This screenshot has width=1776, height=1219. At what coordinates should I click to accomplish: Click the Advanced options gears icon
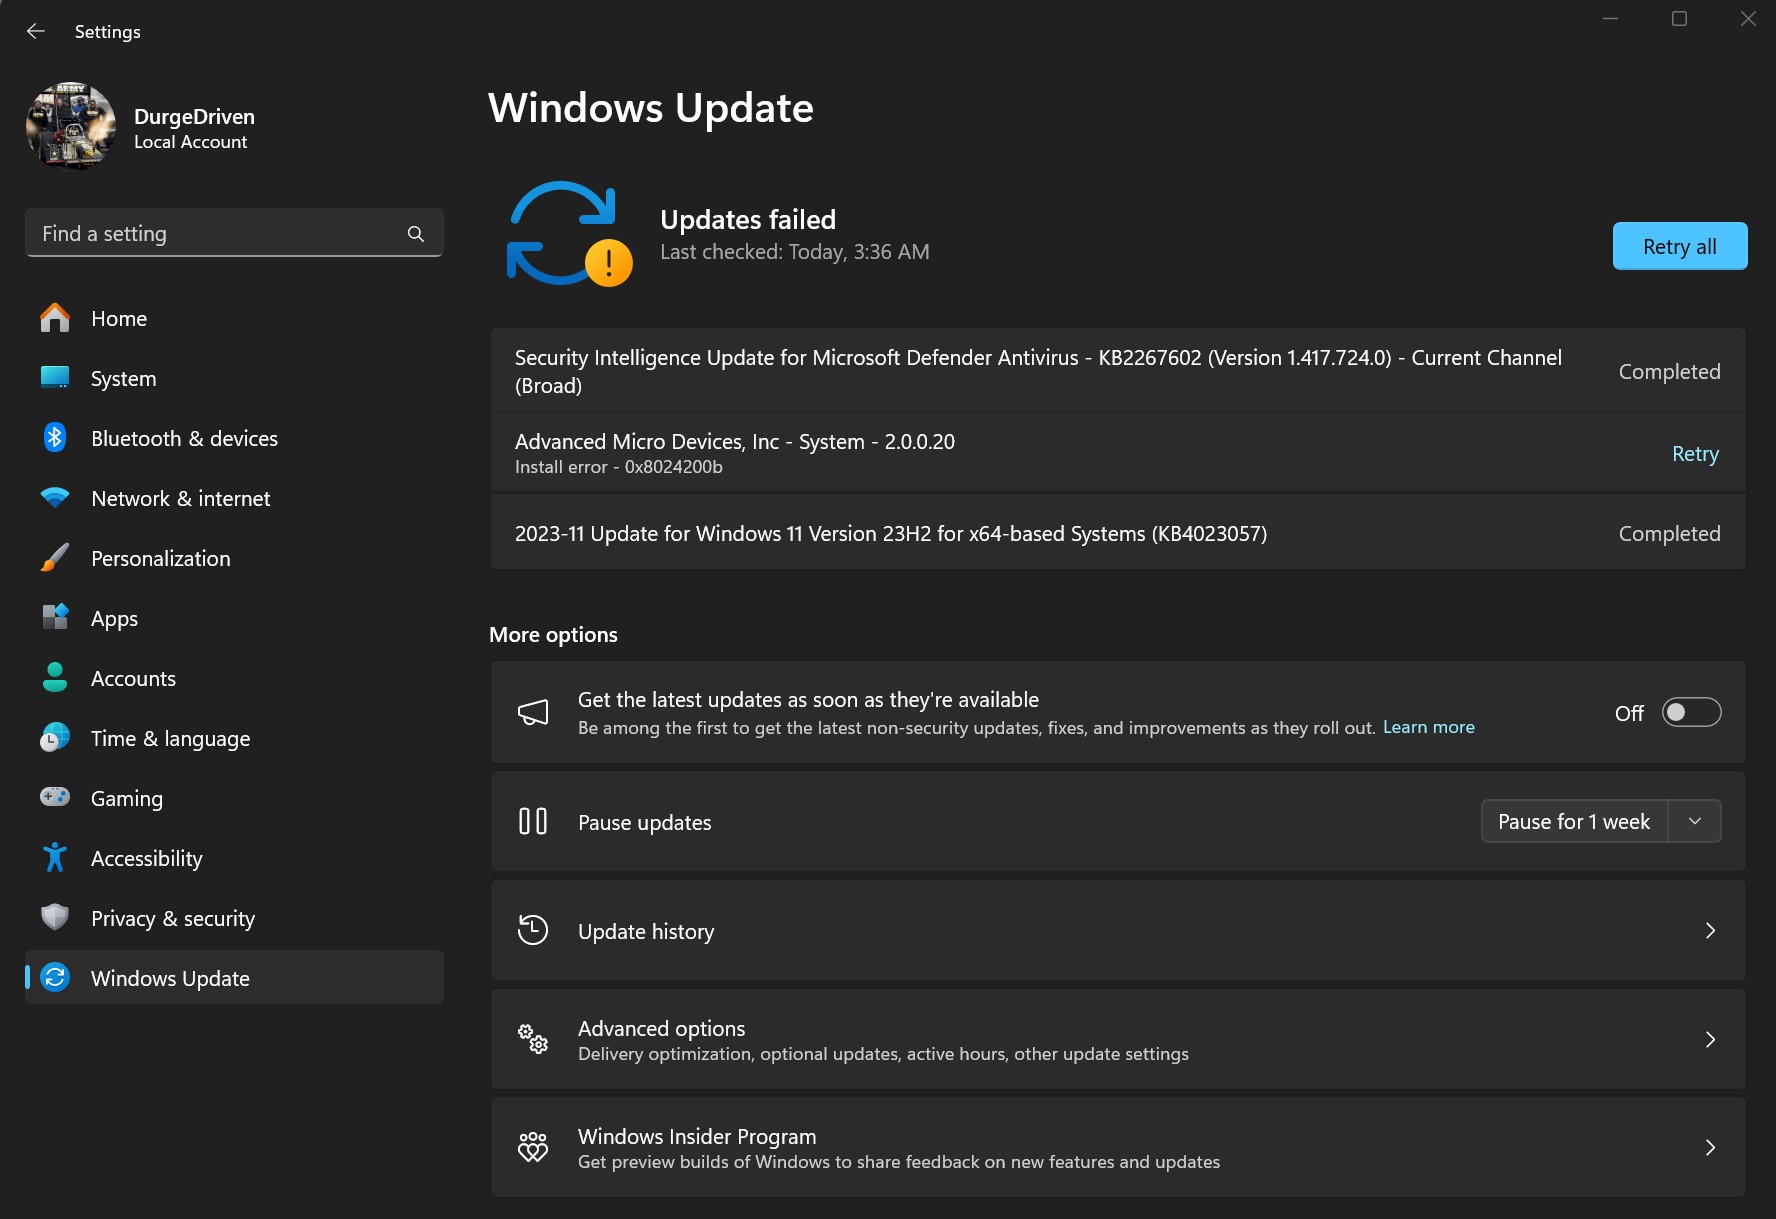click(x=533, y=1039)
